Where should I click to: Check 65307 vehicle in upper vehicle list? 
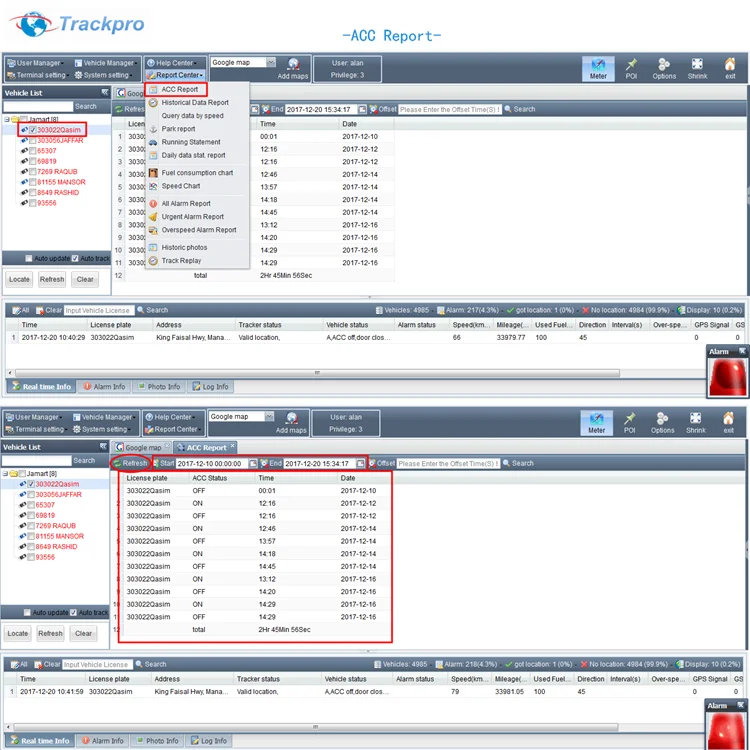(x=33, y=151)
